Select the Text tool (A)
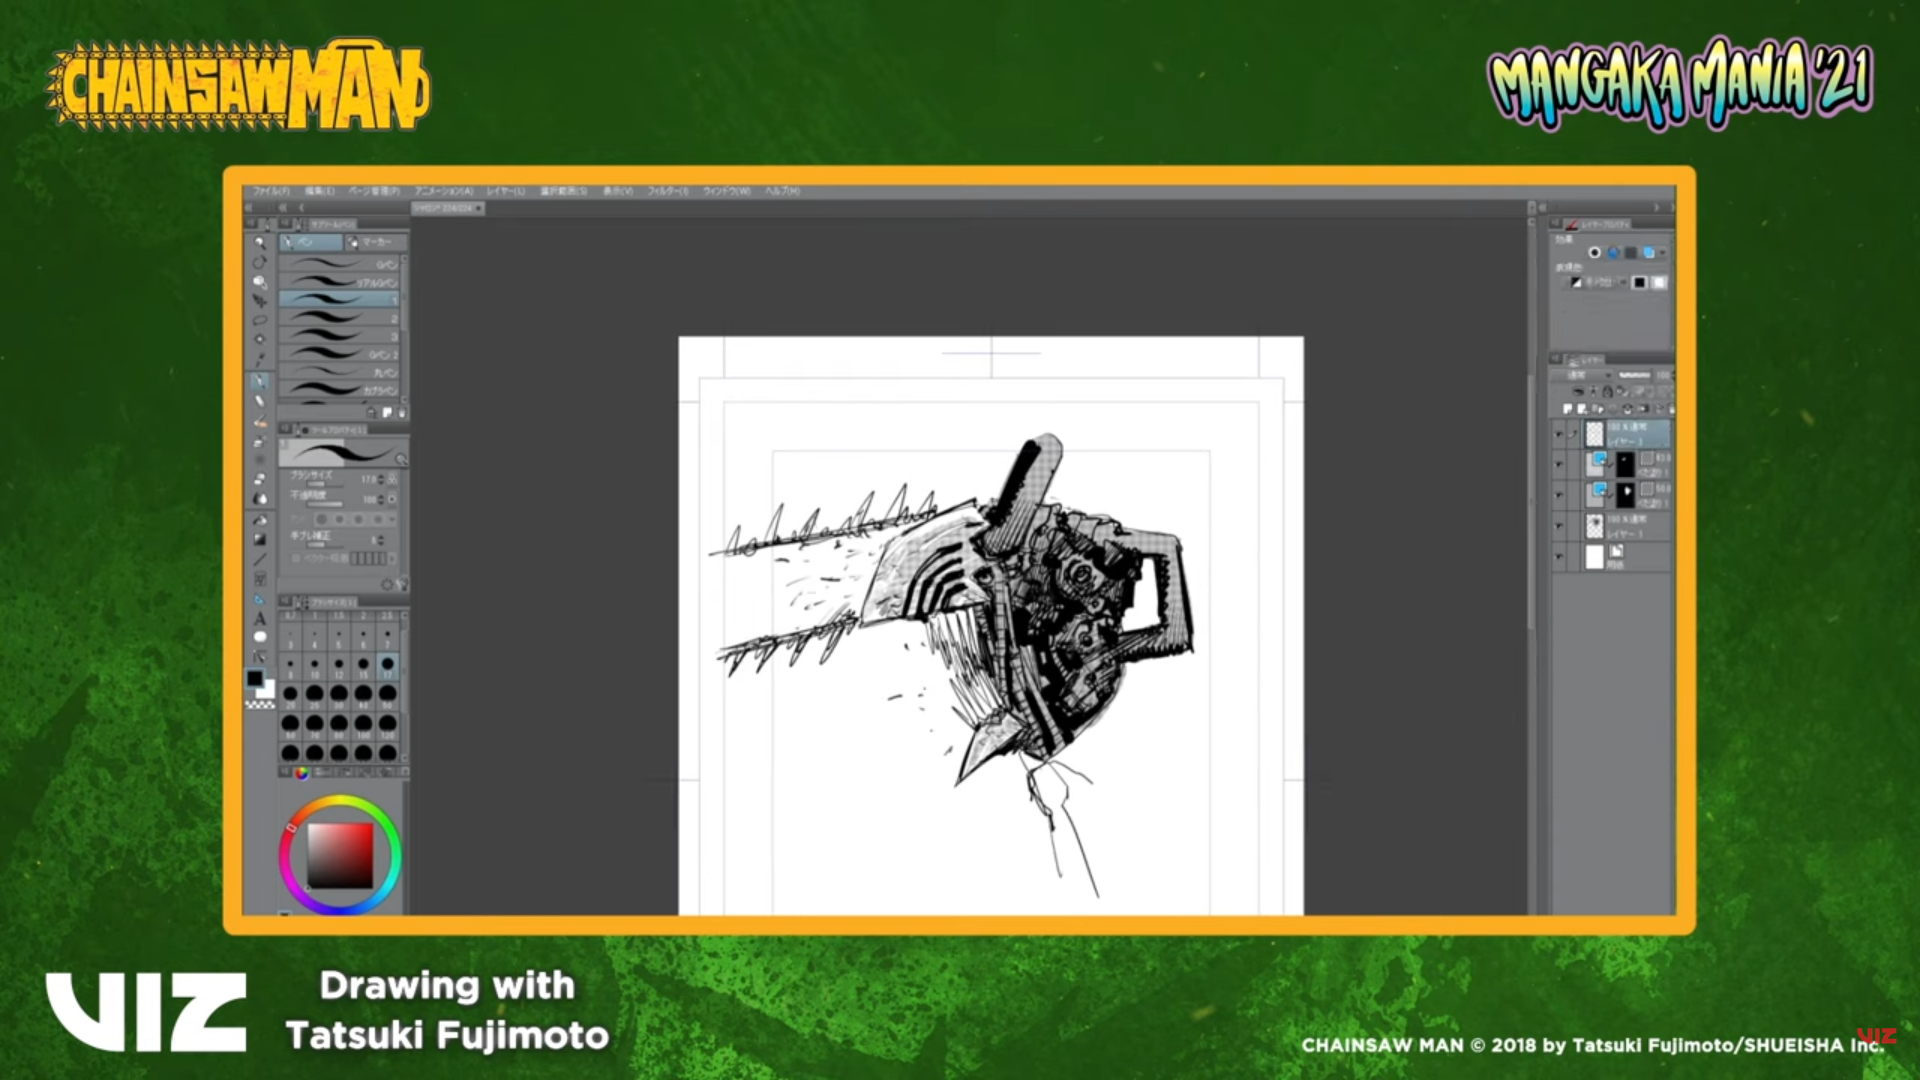This screenshot has height=1080, width=1920. click(x=259, y=619)
